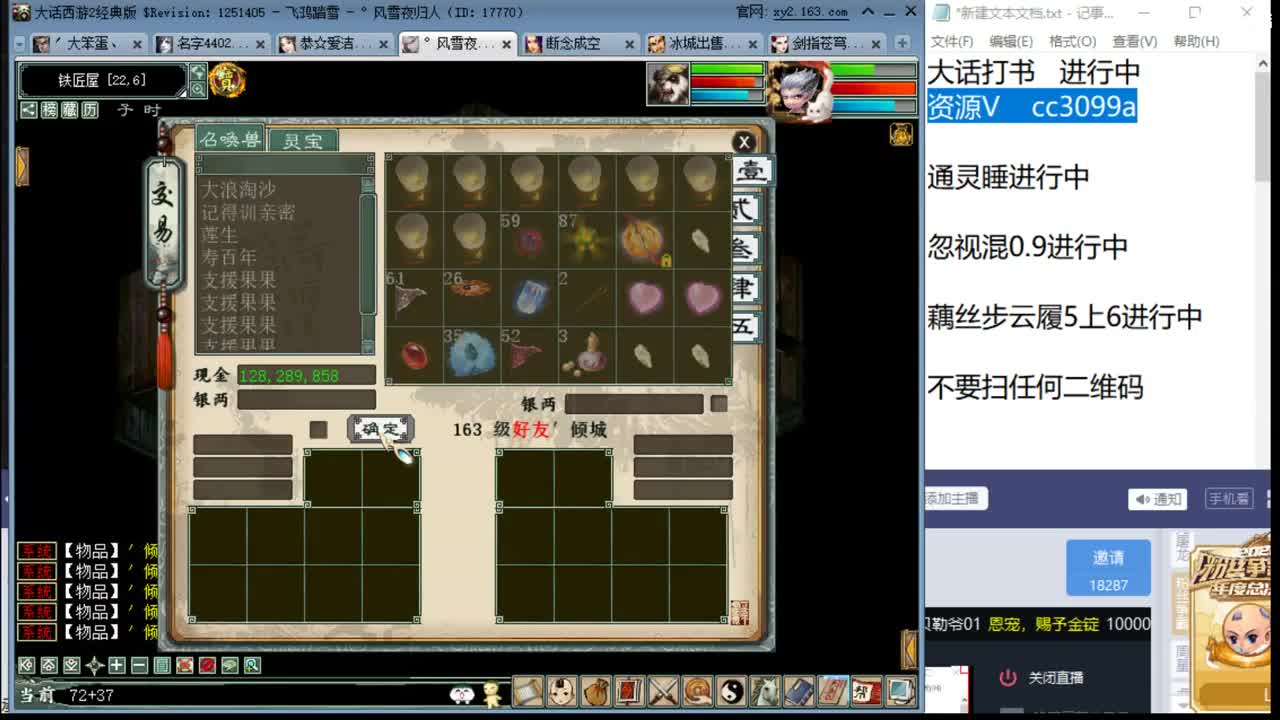Click the orange item numbered 26
The image size is (1280, 720).
click(x=471, y=298)
